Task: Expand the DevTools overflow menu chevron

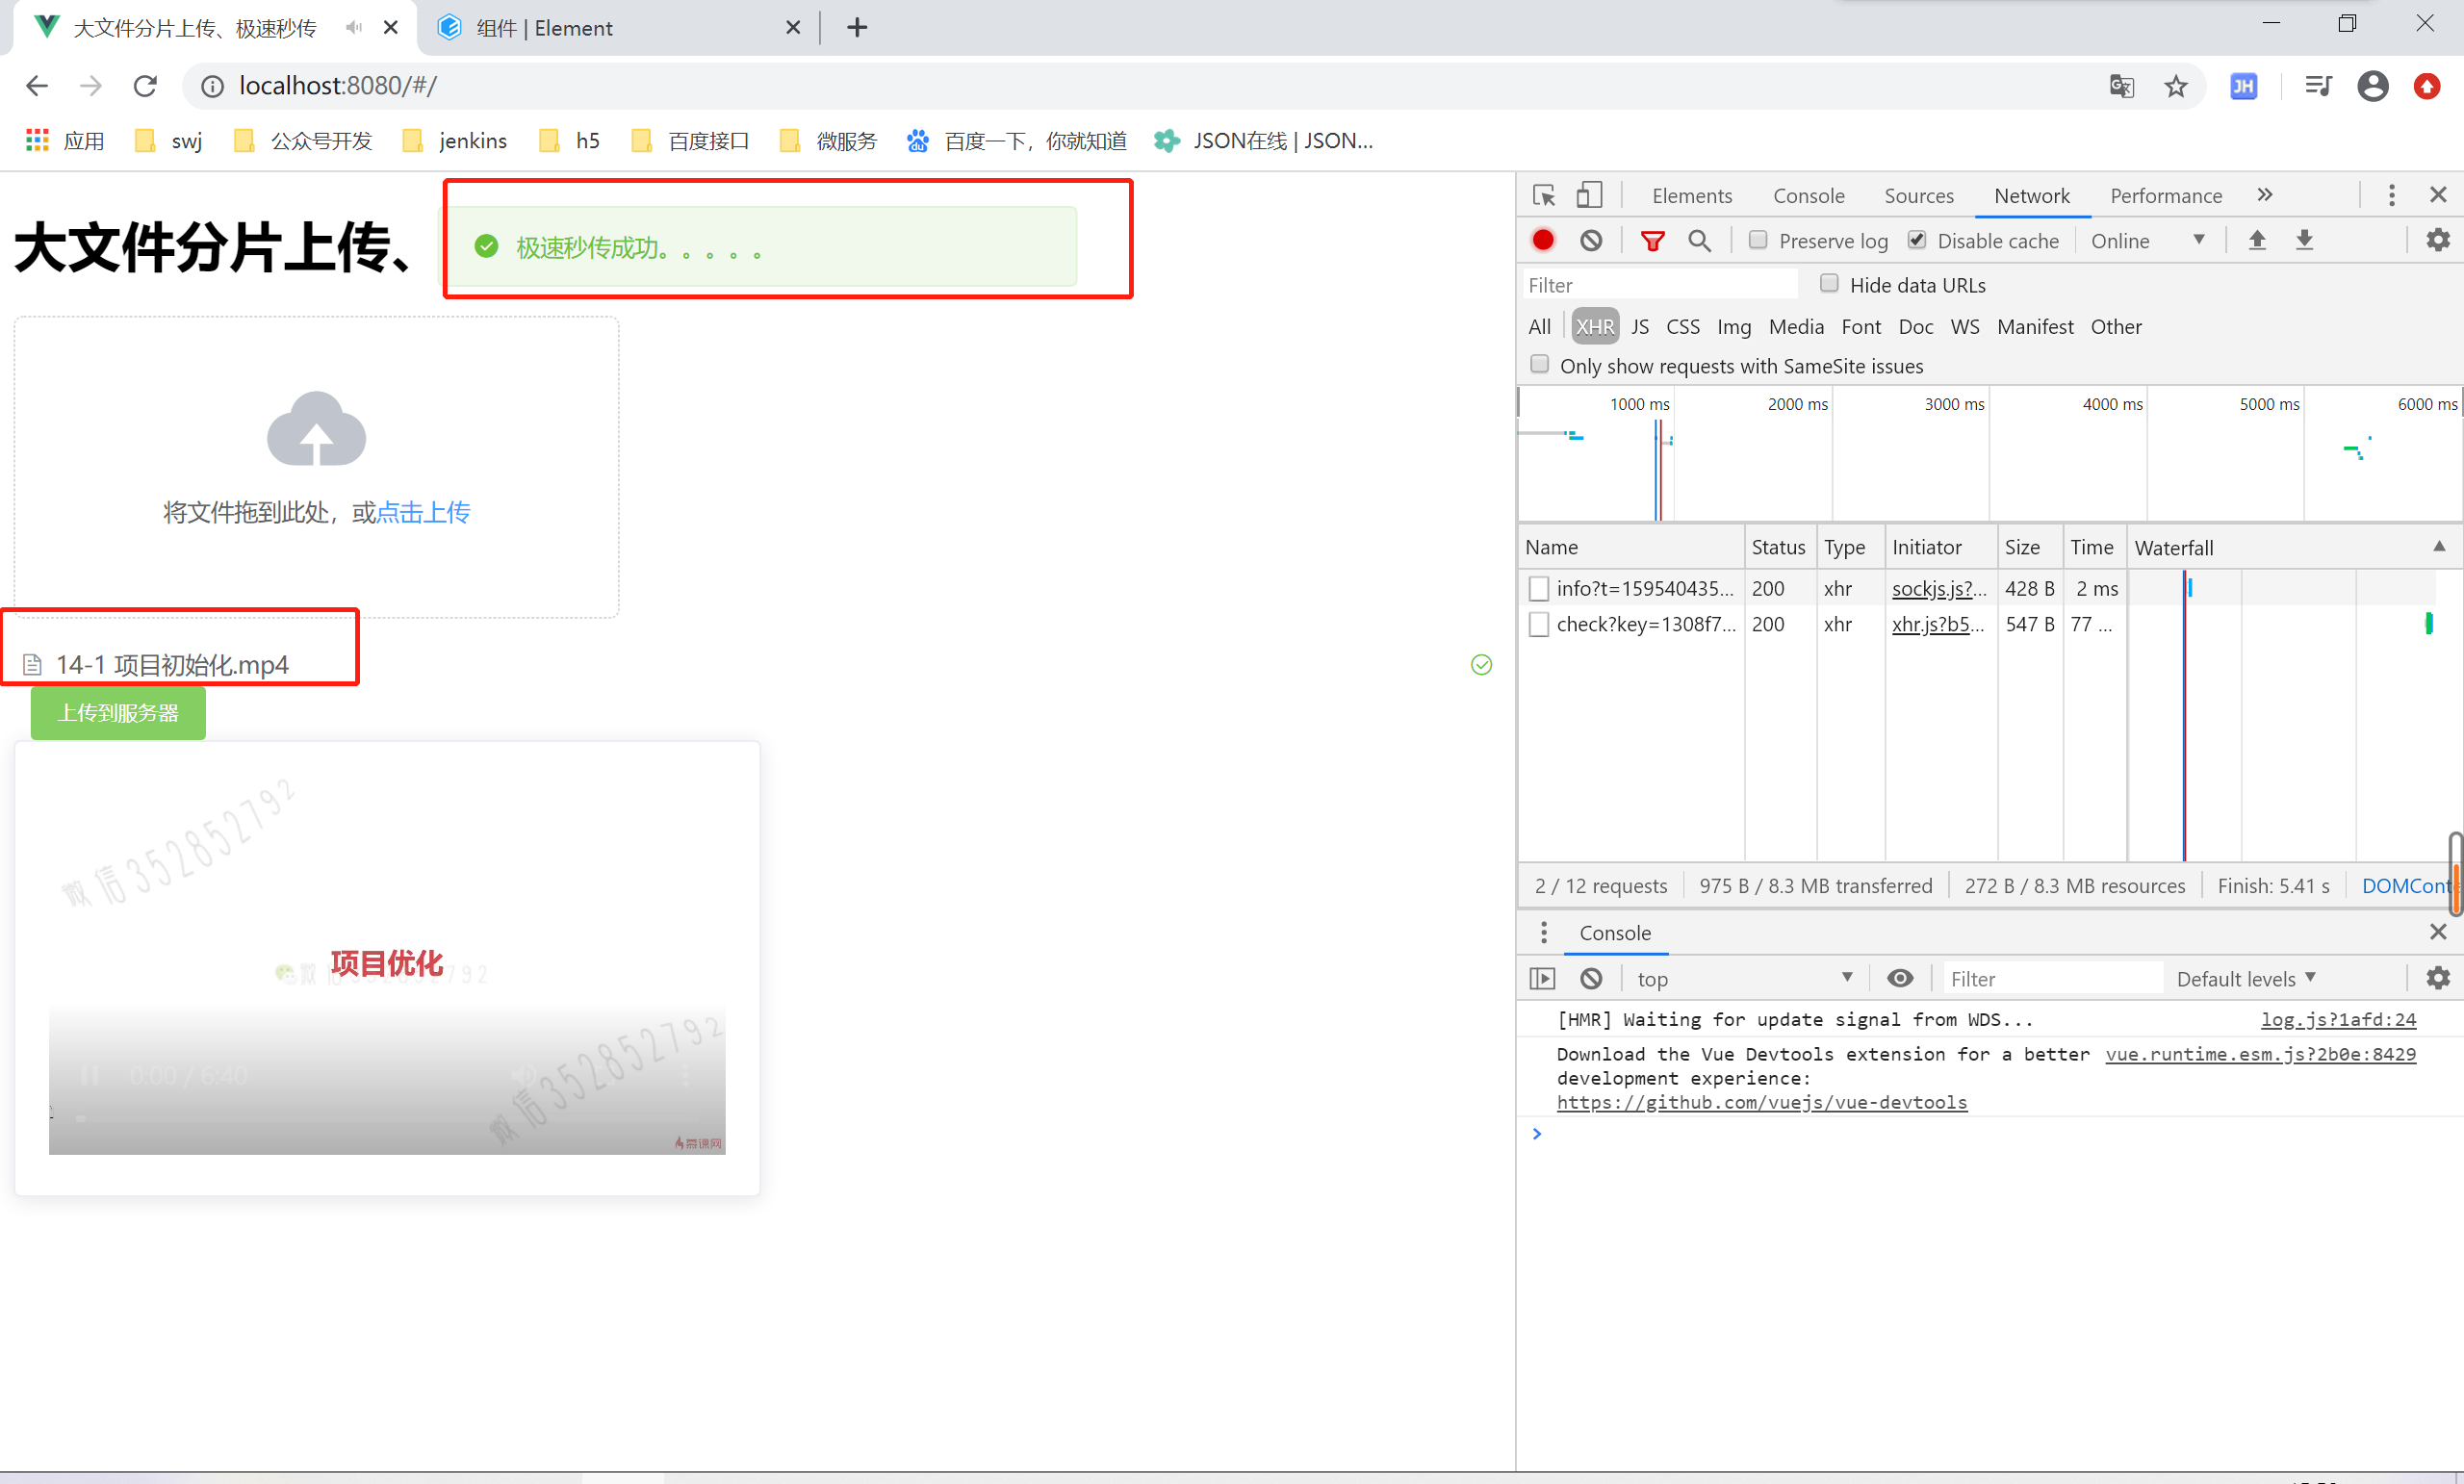Action: tap(2269, 195)
